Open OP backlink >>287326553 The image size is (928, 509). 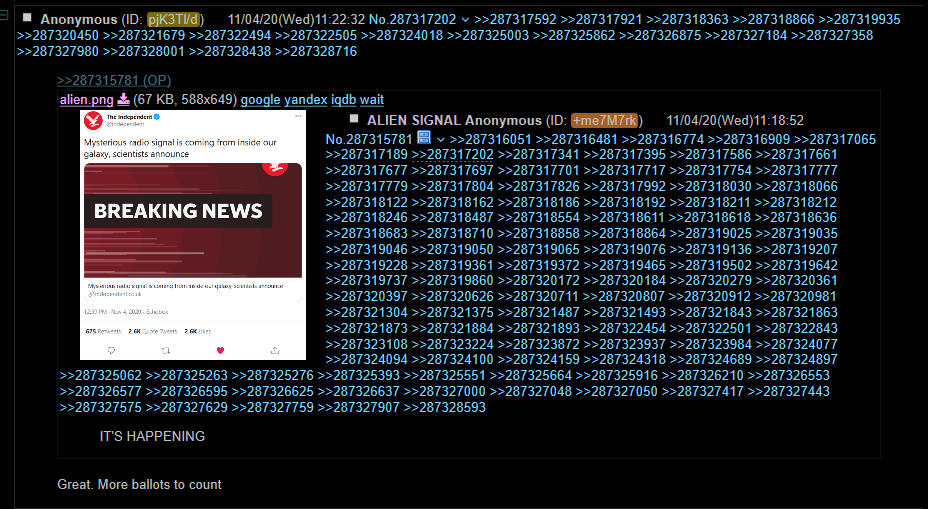point(789,376)
